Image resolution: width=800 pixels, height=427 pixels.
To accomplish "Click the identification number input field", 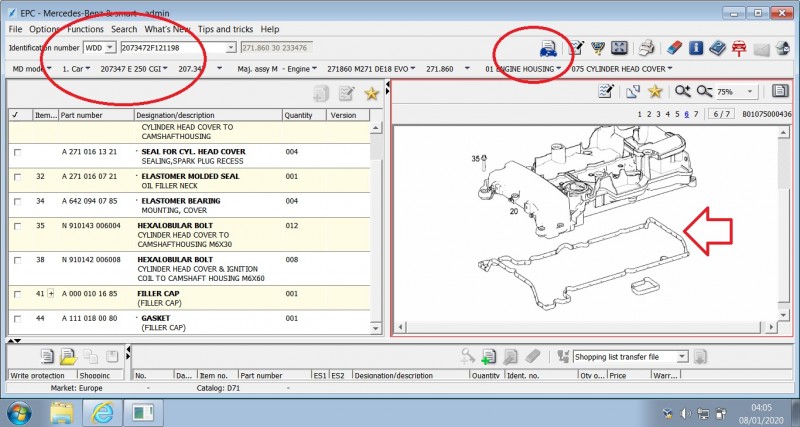I will [173, 47].
